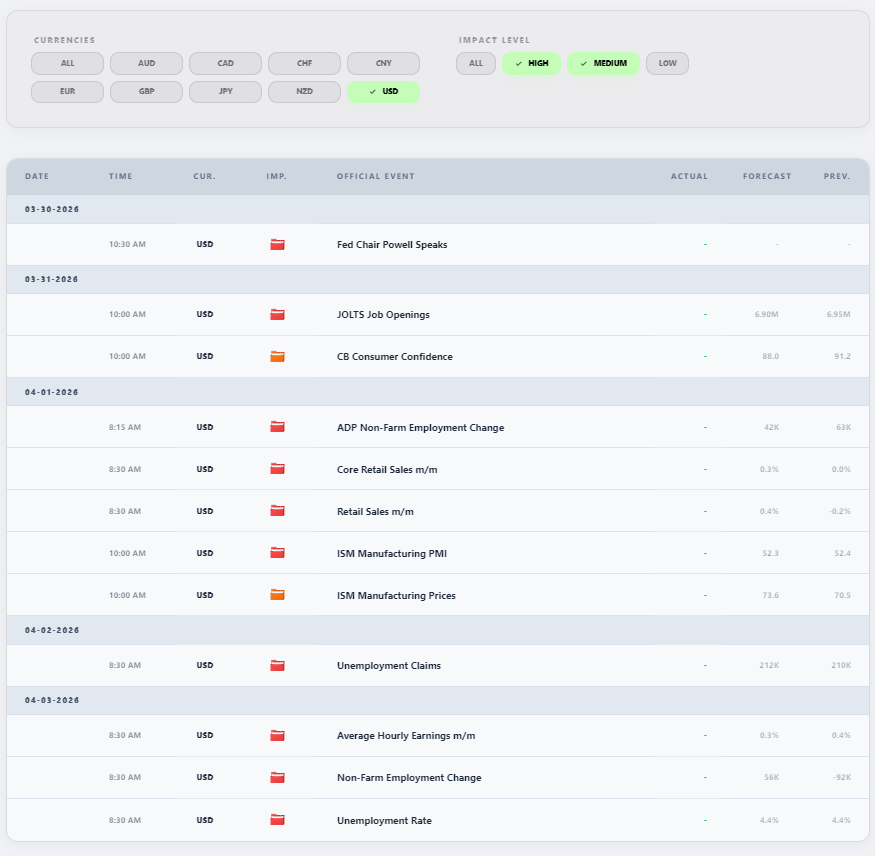
Task: Click the impact folder for Unemployment Claims
Action: pyautogui.click(x=277, y=665)
